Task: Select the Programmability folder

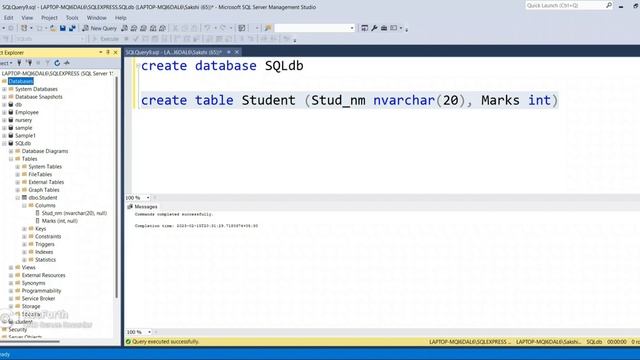Action: click(x=41, y=291)
